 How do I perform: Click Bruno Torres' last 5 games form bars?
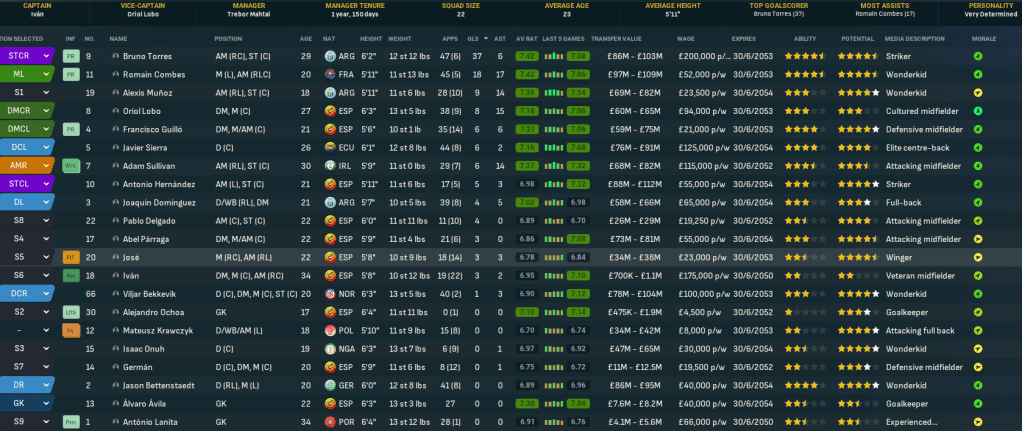[x=565, y=57]
